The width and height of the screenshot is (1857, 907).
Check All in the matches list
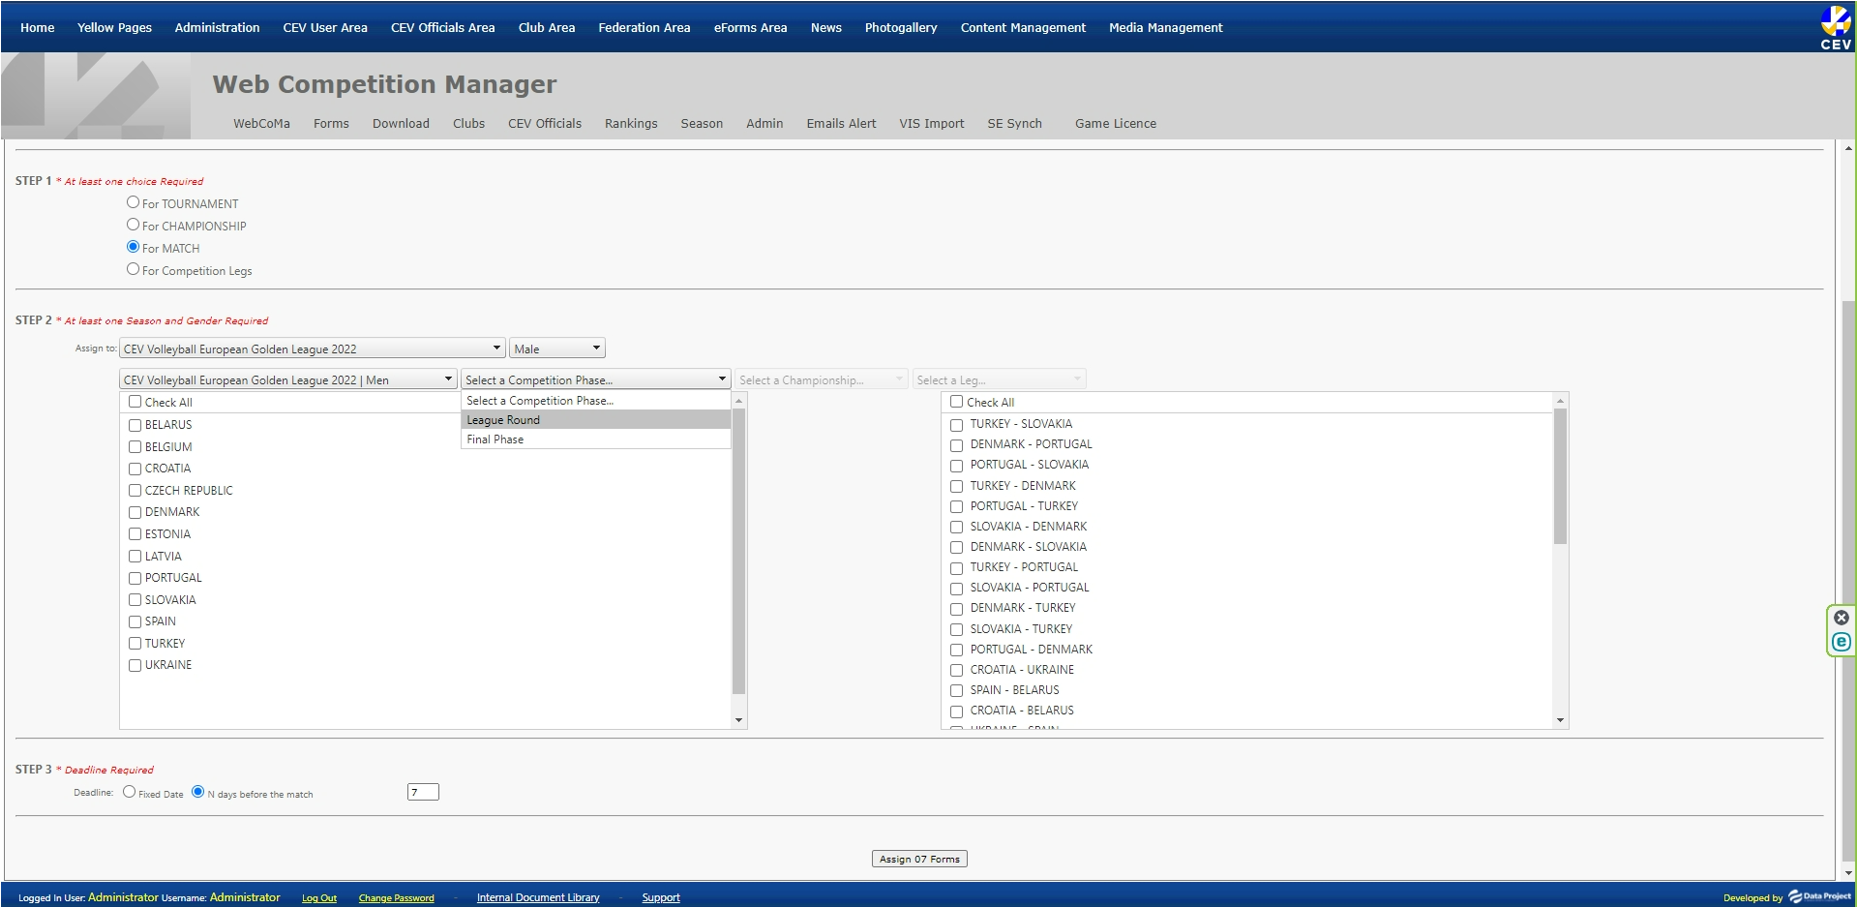[x=957, y=402]
